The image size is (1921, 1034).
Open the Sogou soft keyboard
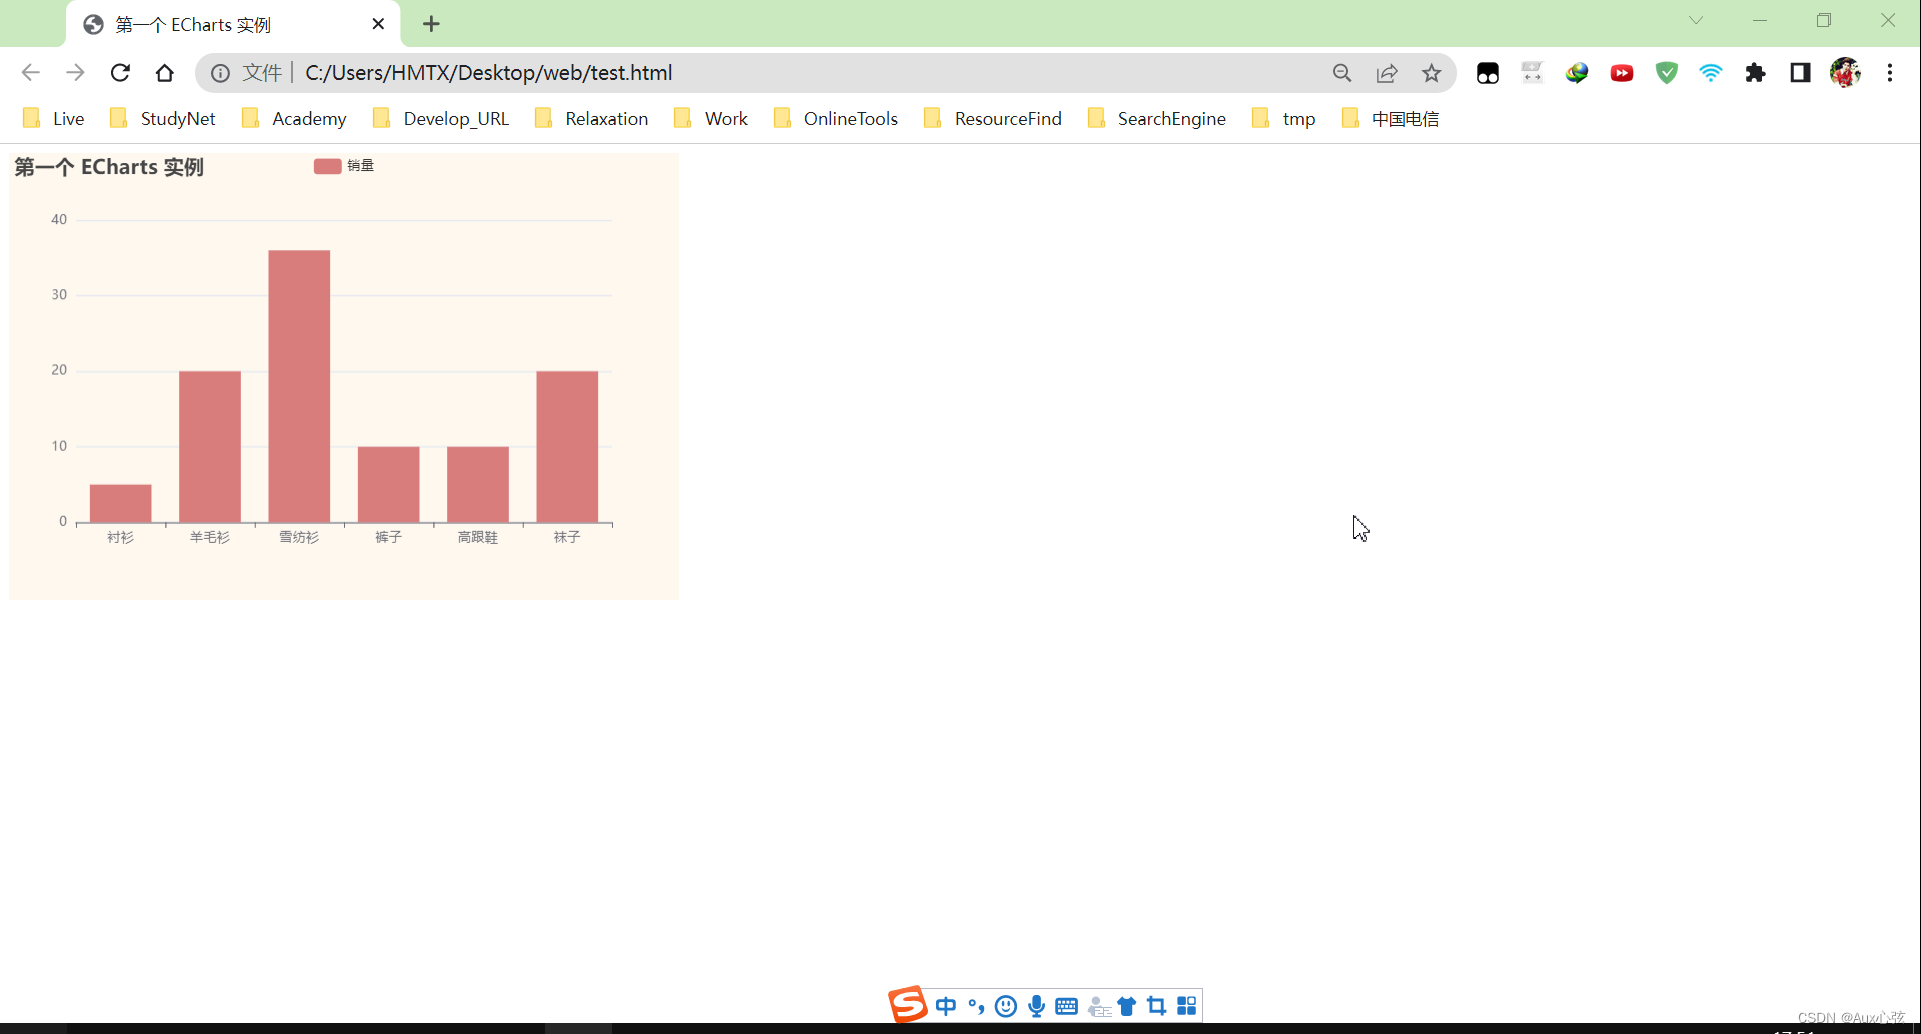coord(1066,1006)
